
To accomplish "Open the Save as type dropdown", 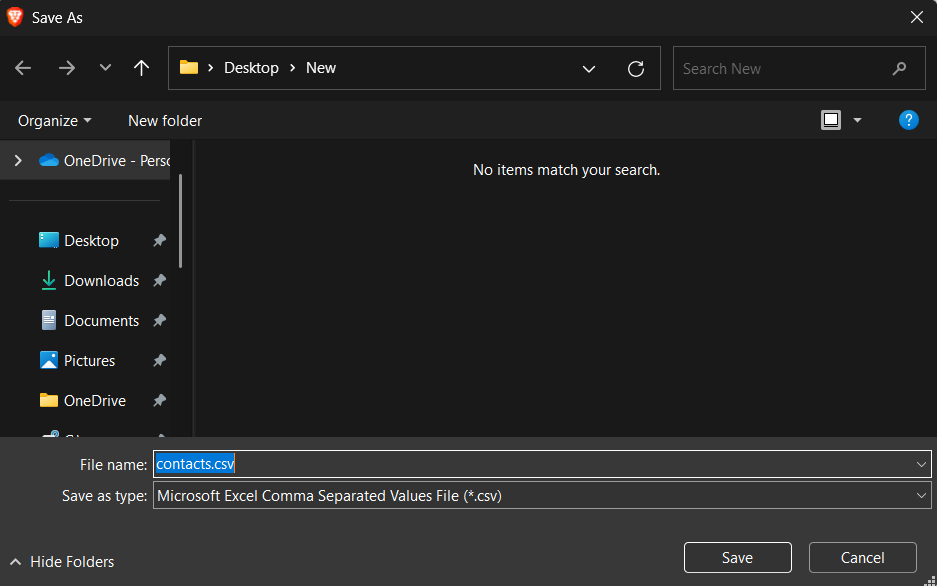I will tap(921, 495).
